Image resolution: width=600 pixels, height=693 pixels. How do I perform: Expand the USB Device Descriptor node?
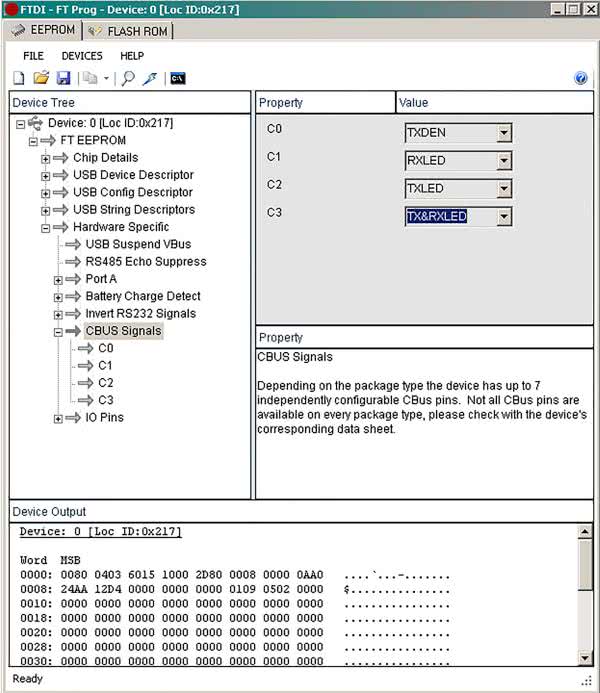click(46, 176)
